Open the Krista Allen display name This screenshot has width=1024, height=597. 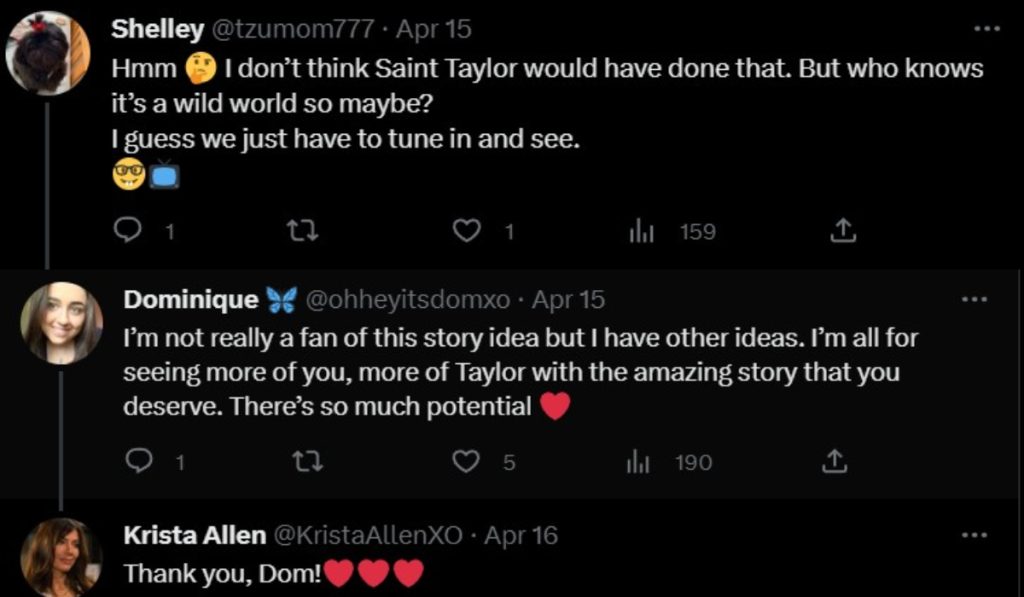point(194,535)
